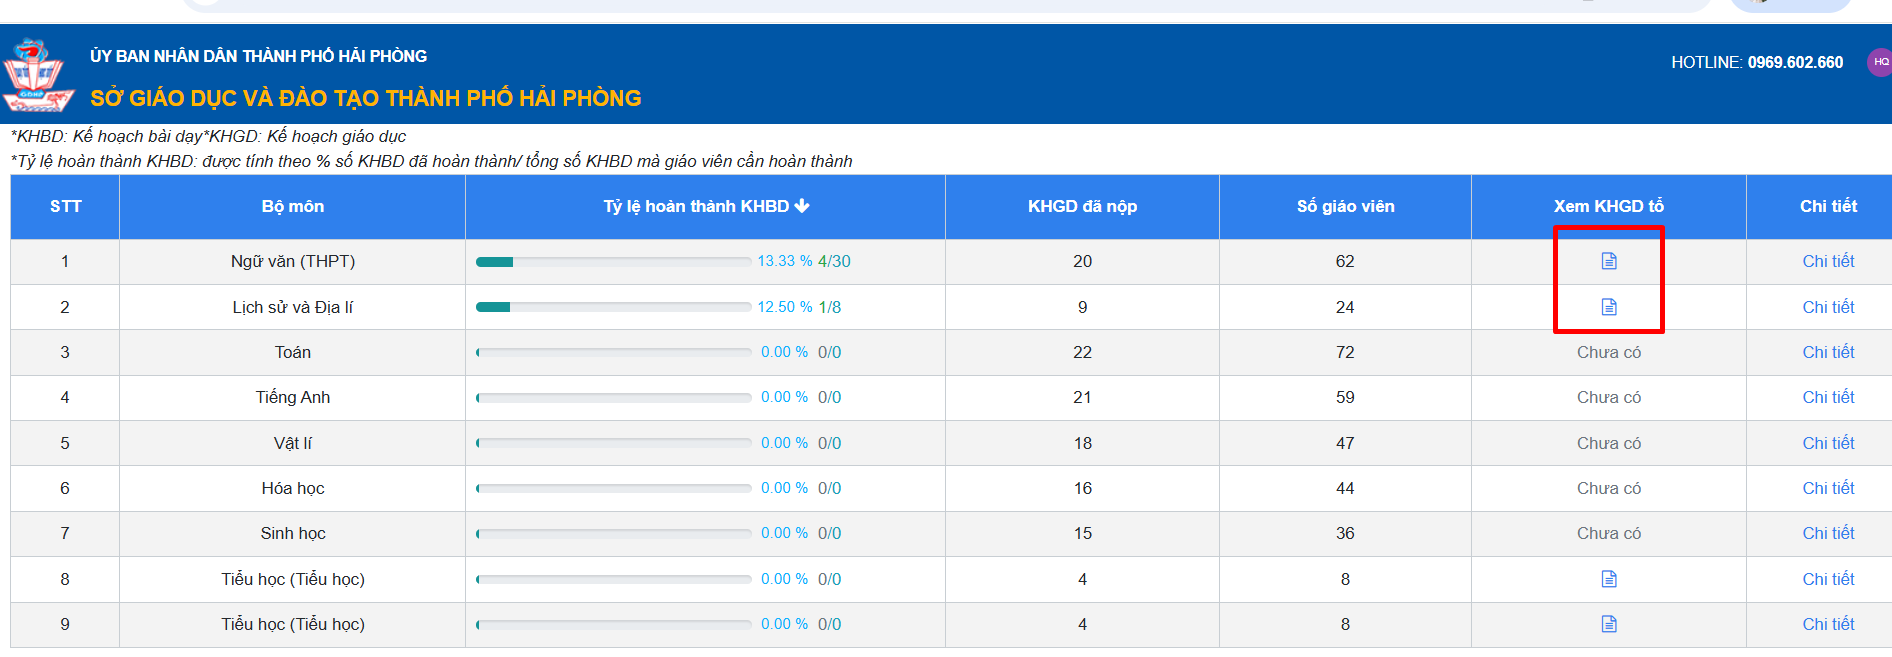Open KHGD document icon in row 8
The width and height of the screenshot is (1892, 657).
tap(1608, 579)
